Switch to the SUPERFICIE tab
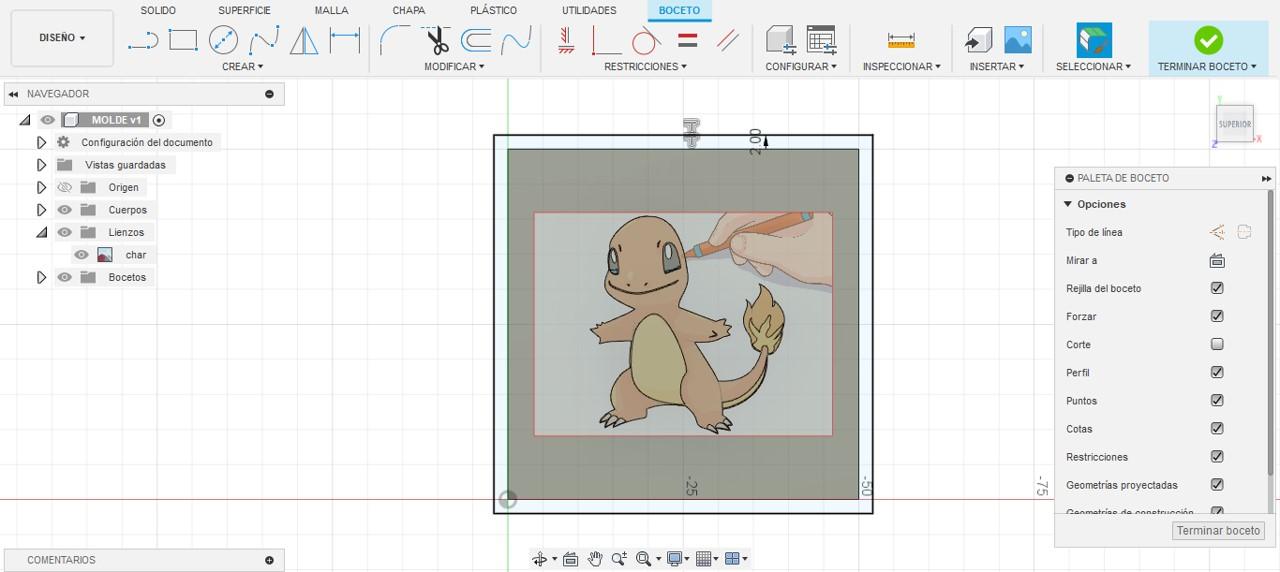Viewport: 1280px width, 572px height. [244, 10]
